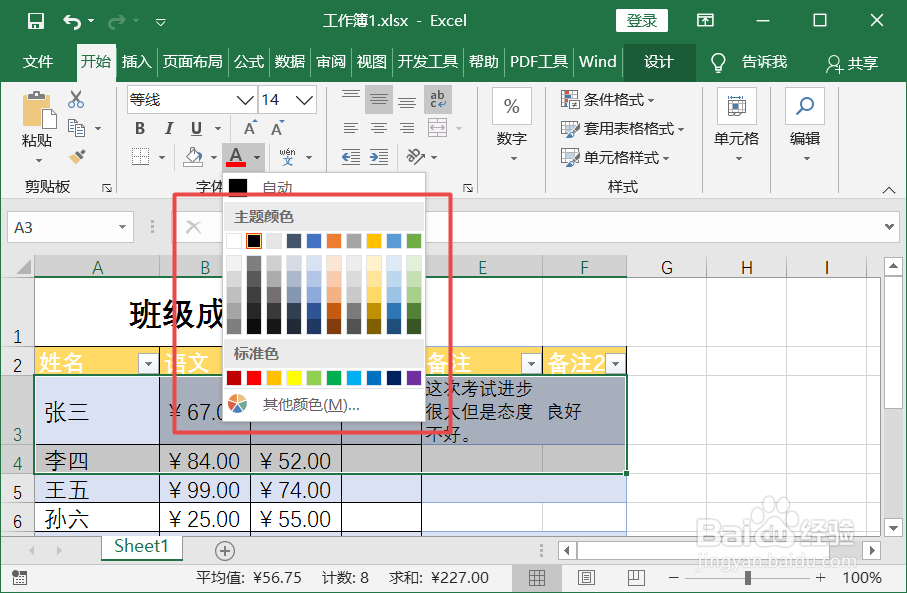Toggle the macro recording status bar icon
This screenshot has height=593, width=907.
click(19, 577)
